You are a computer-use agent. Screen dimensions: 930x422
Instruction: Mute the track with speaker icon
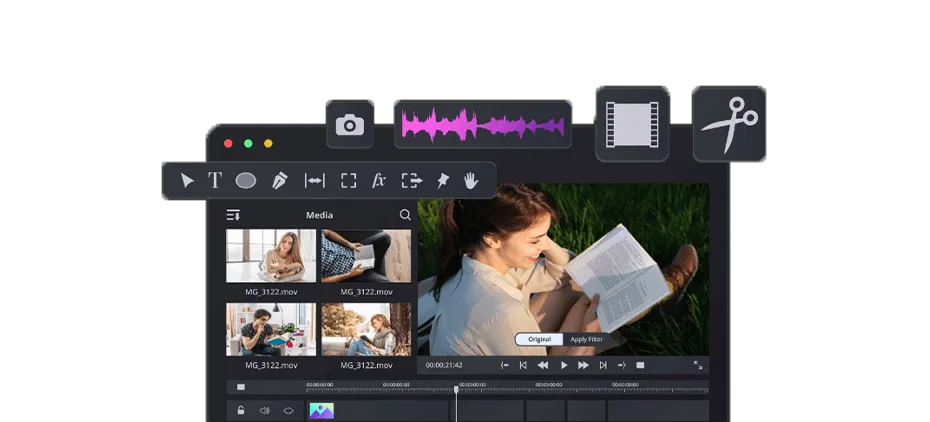tap(265, 411)
